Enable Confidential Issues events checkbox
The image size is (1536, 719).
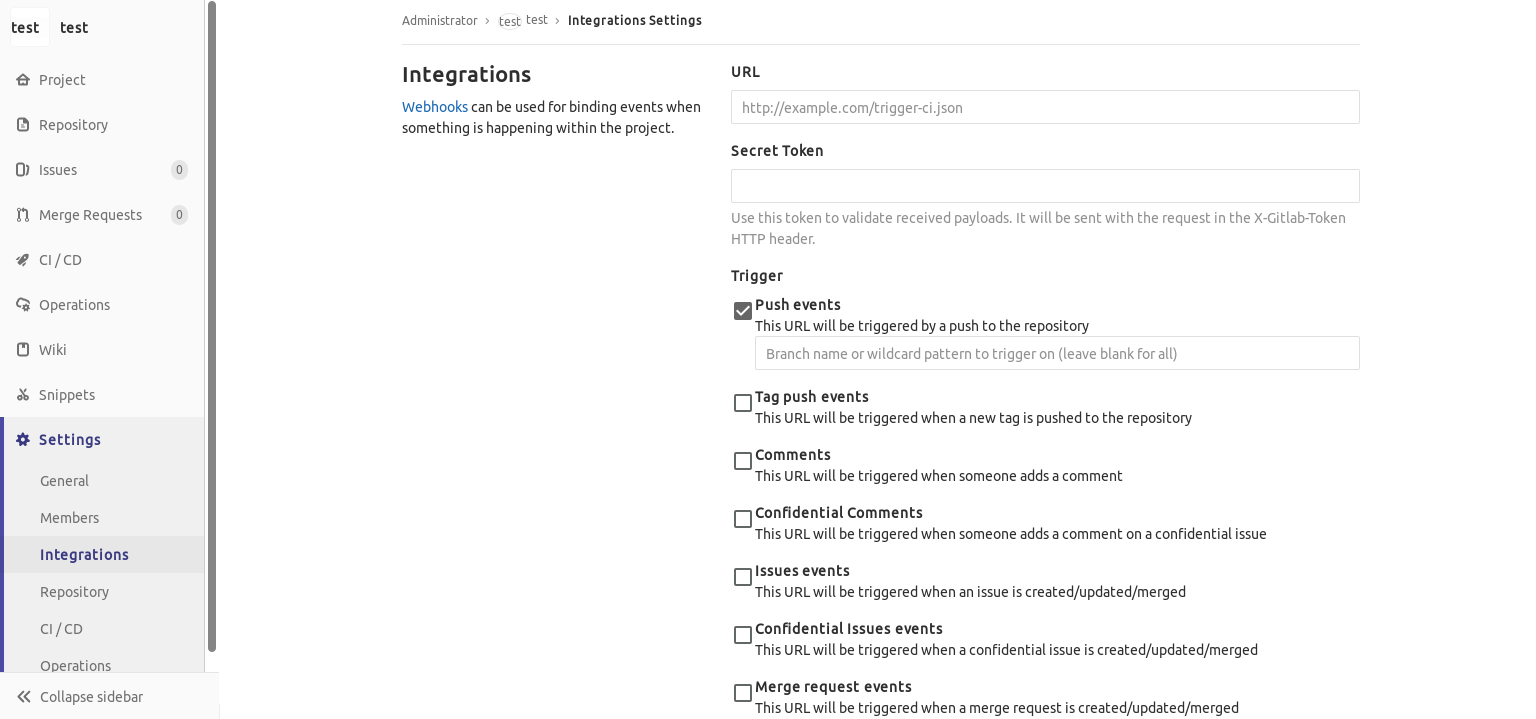(743, 635)
